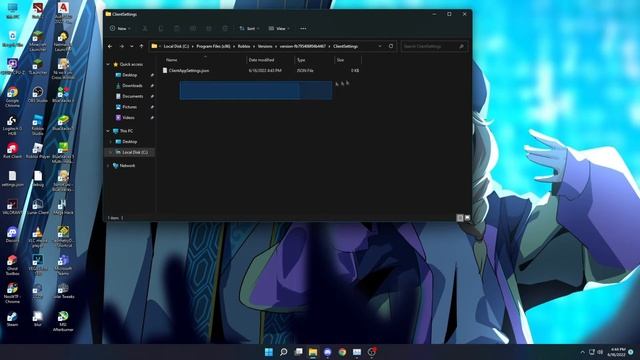This screenshot has width=640, height=360.
Task: Show hidden system tray icons
Action: coord(582,352)
